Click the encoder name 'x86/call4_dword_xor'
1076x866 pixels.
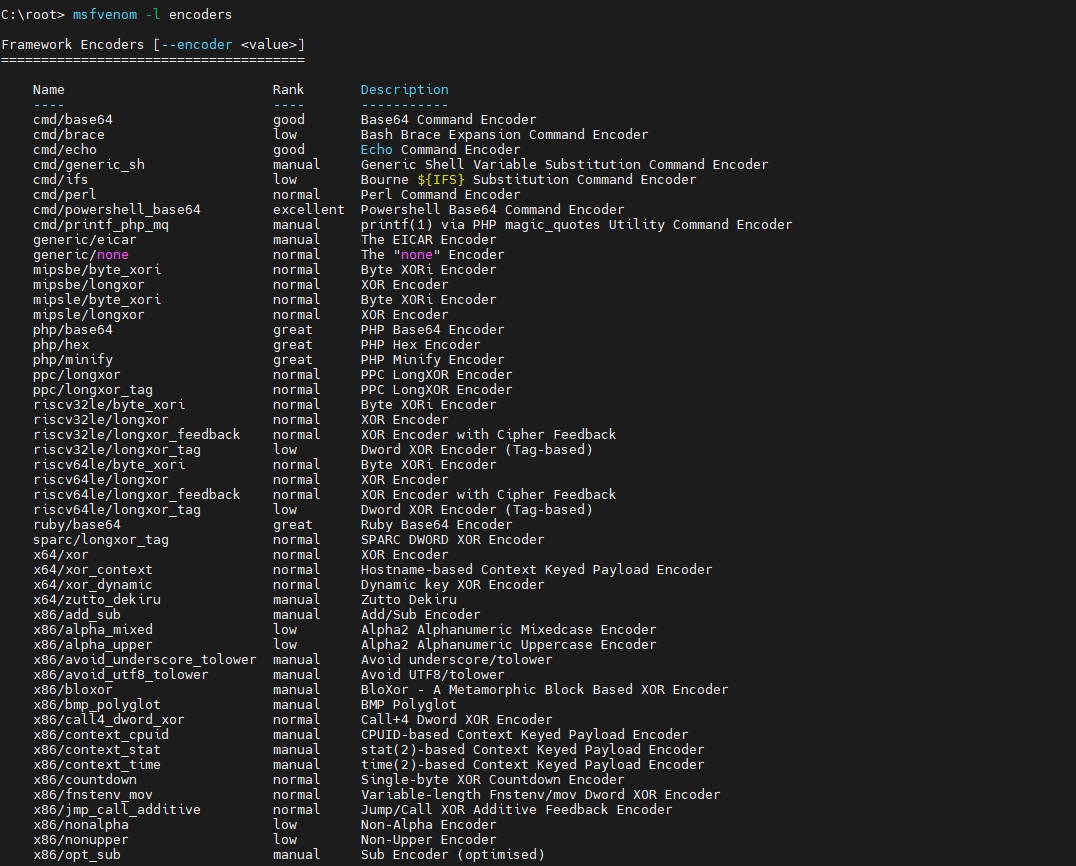109,721
